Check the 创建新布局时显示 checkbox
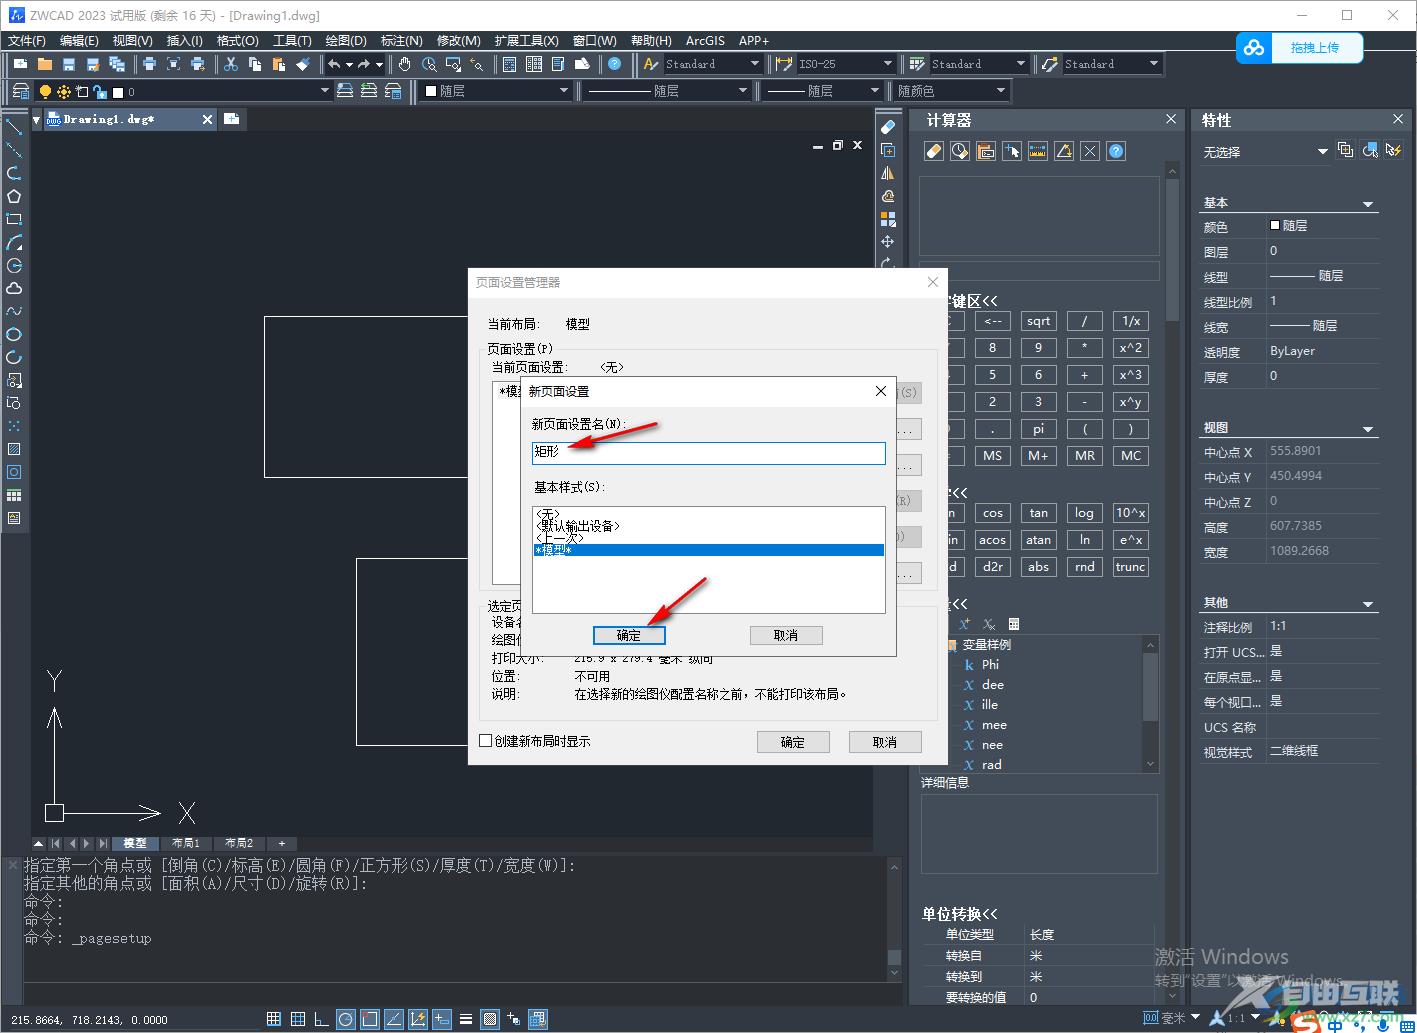 tap(486, 741)
